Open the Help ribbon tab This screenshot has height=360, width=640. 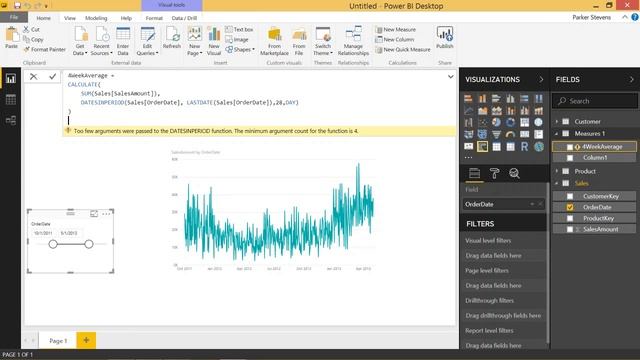(126, 18)
